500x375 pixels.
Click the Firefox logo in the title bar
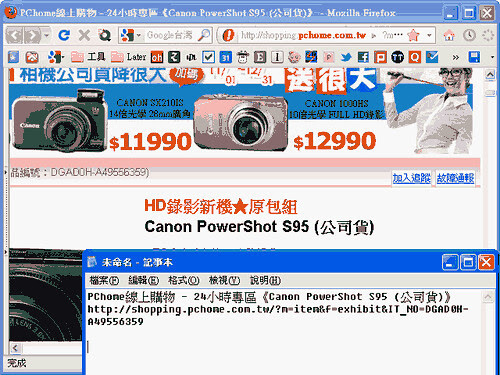click(11, 13)
